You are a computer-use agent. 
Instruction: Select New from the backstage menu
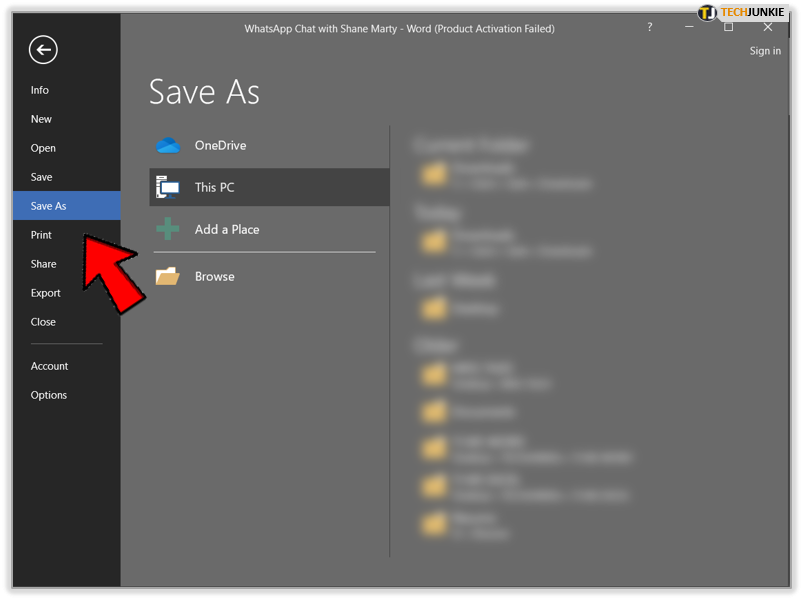coord(41,119)
